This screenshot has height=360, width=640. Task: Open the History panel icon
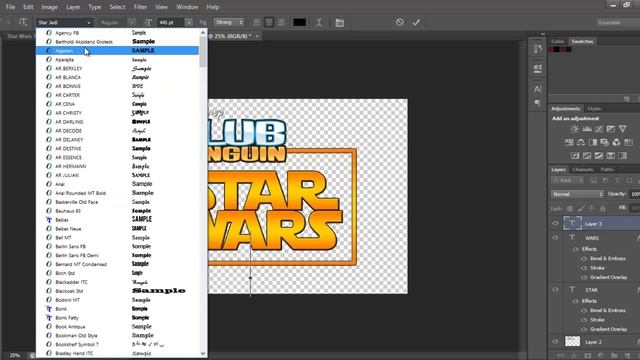tap(538, 49)
